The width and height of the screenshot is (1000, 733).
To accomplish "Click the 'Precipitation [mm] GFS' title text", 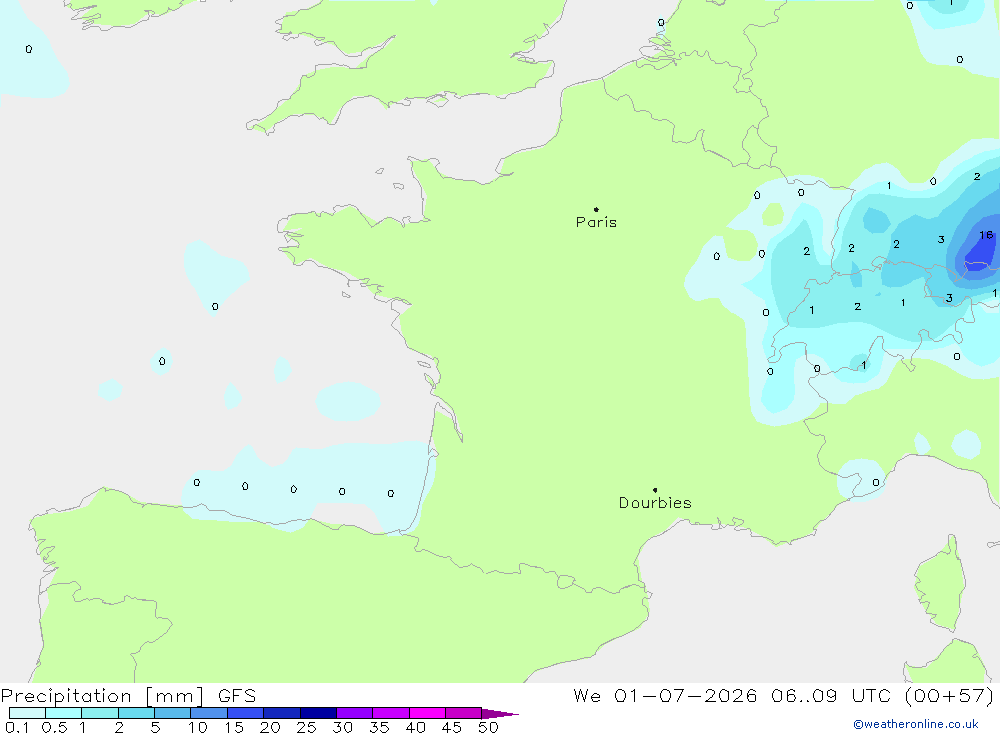I will [128, 695].
